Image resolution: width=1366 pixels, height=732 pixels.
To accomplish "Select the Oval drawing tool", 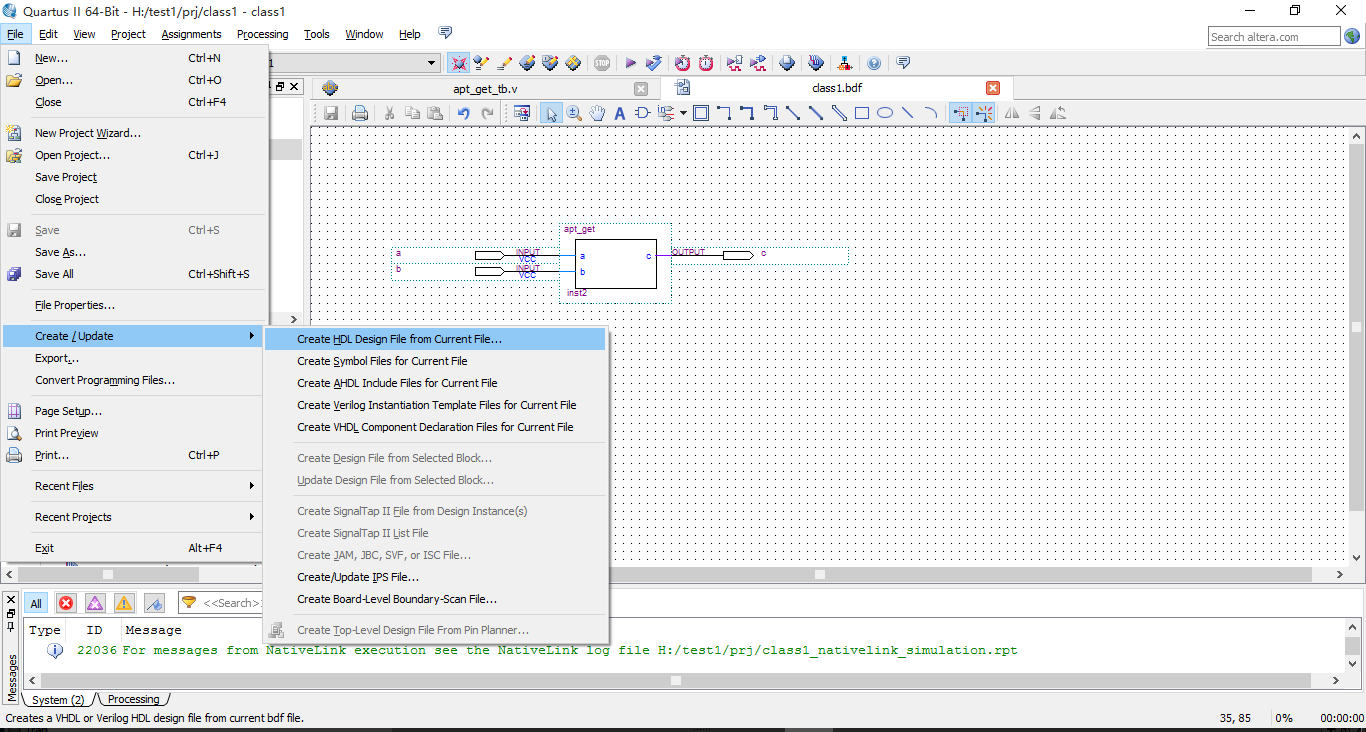I will tap(885, 113).
